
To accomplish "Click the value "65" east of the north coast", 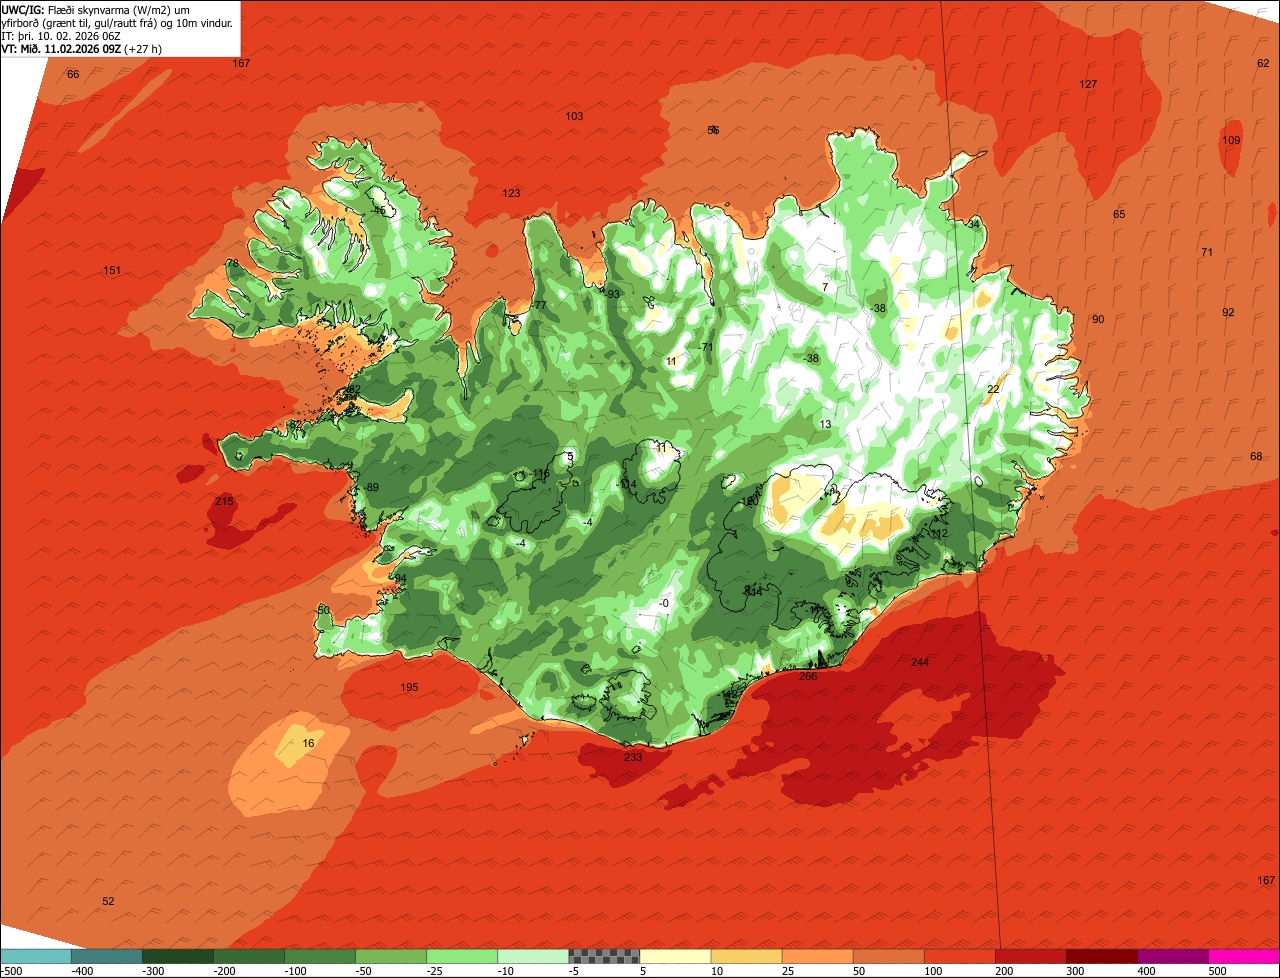I will (x=1119, y=214).
